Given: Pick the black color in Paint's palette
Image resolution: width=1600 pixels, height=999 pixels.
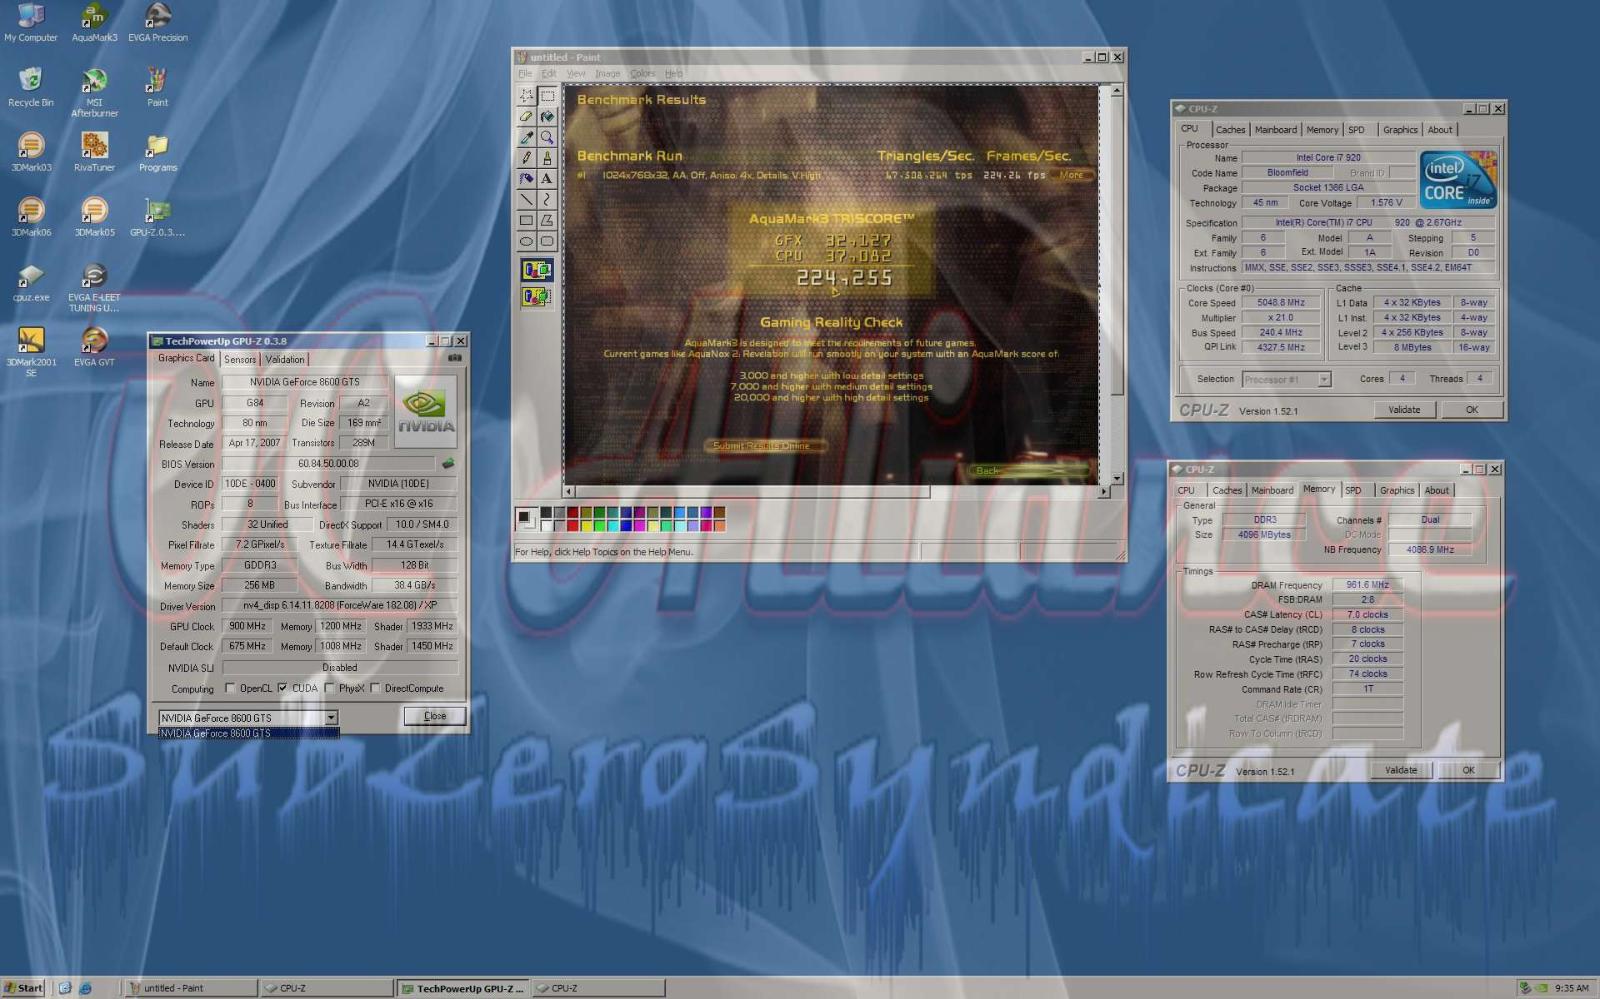Looking at the screenshot, I should [x=546, y=512].
